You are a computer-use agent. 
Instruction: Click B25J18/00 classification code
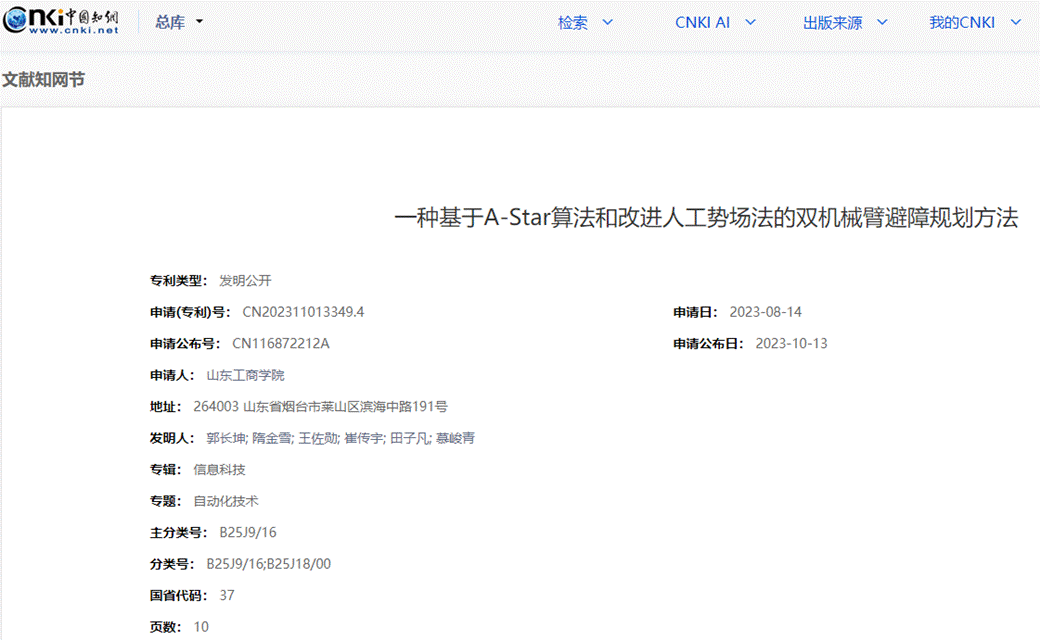(299, 564)
